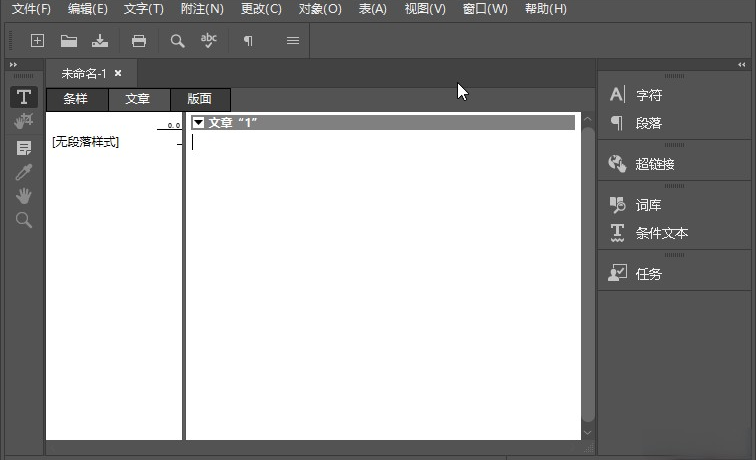Collapse the 文章 "1" story triangle

pos(198,122)
